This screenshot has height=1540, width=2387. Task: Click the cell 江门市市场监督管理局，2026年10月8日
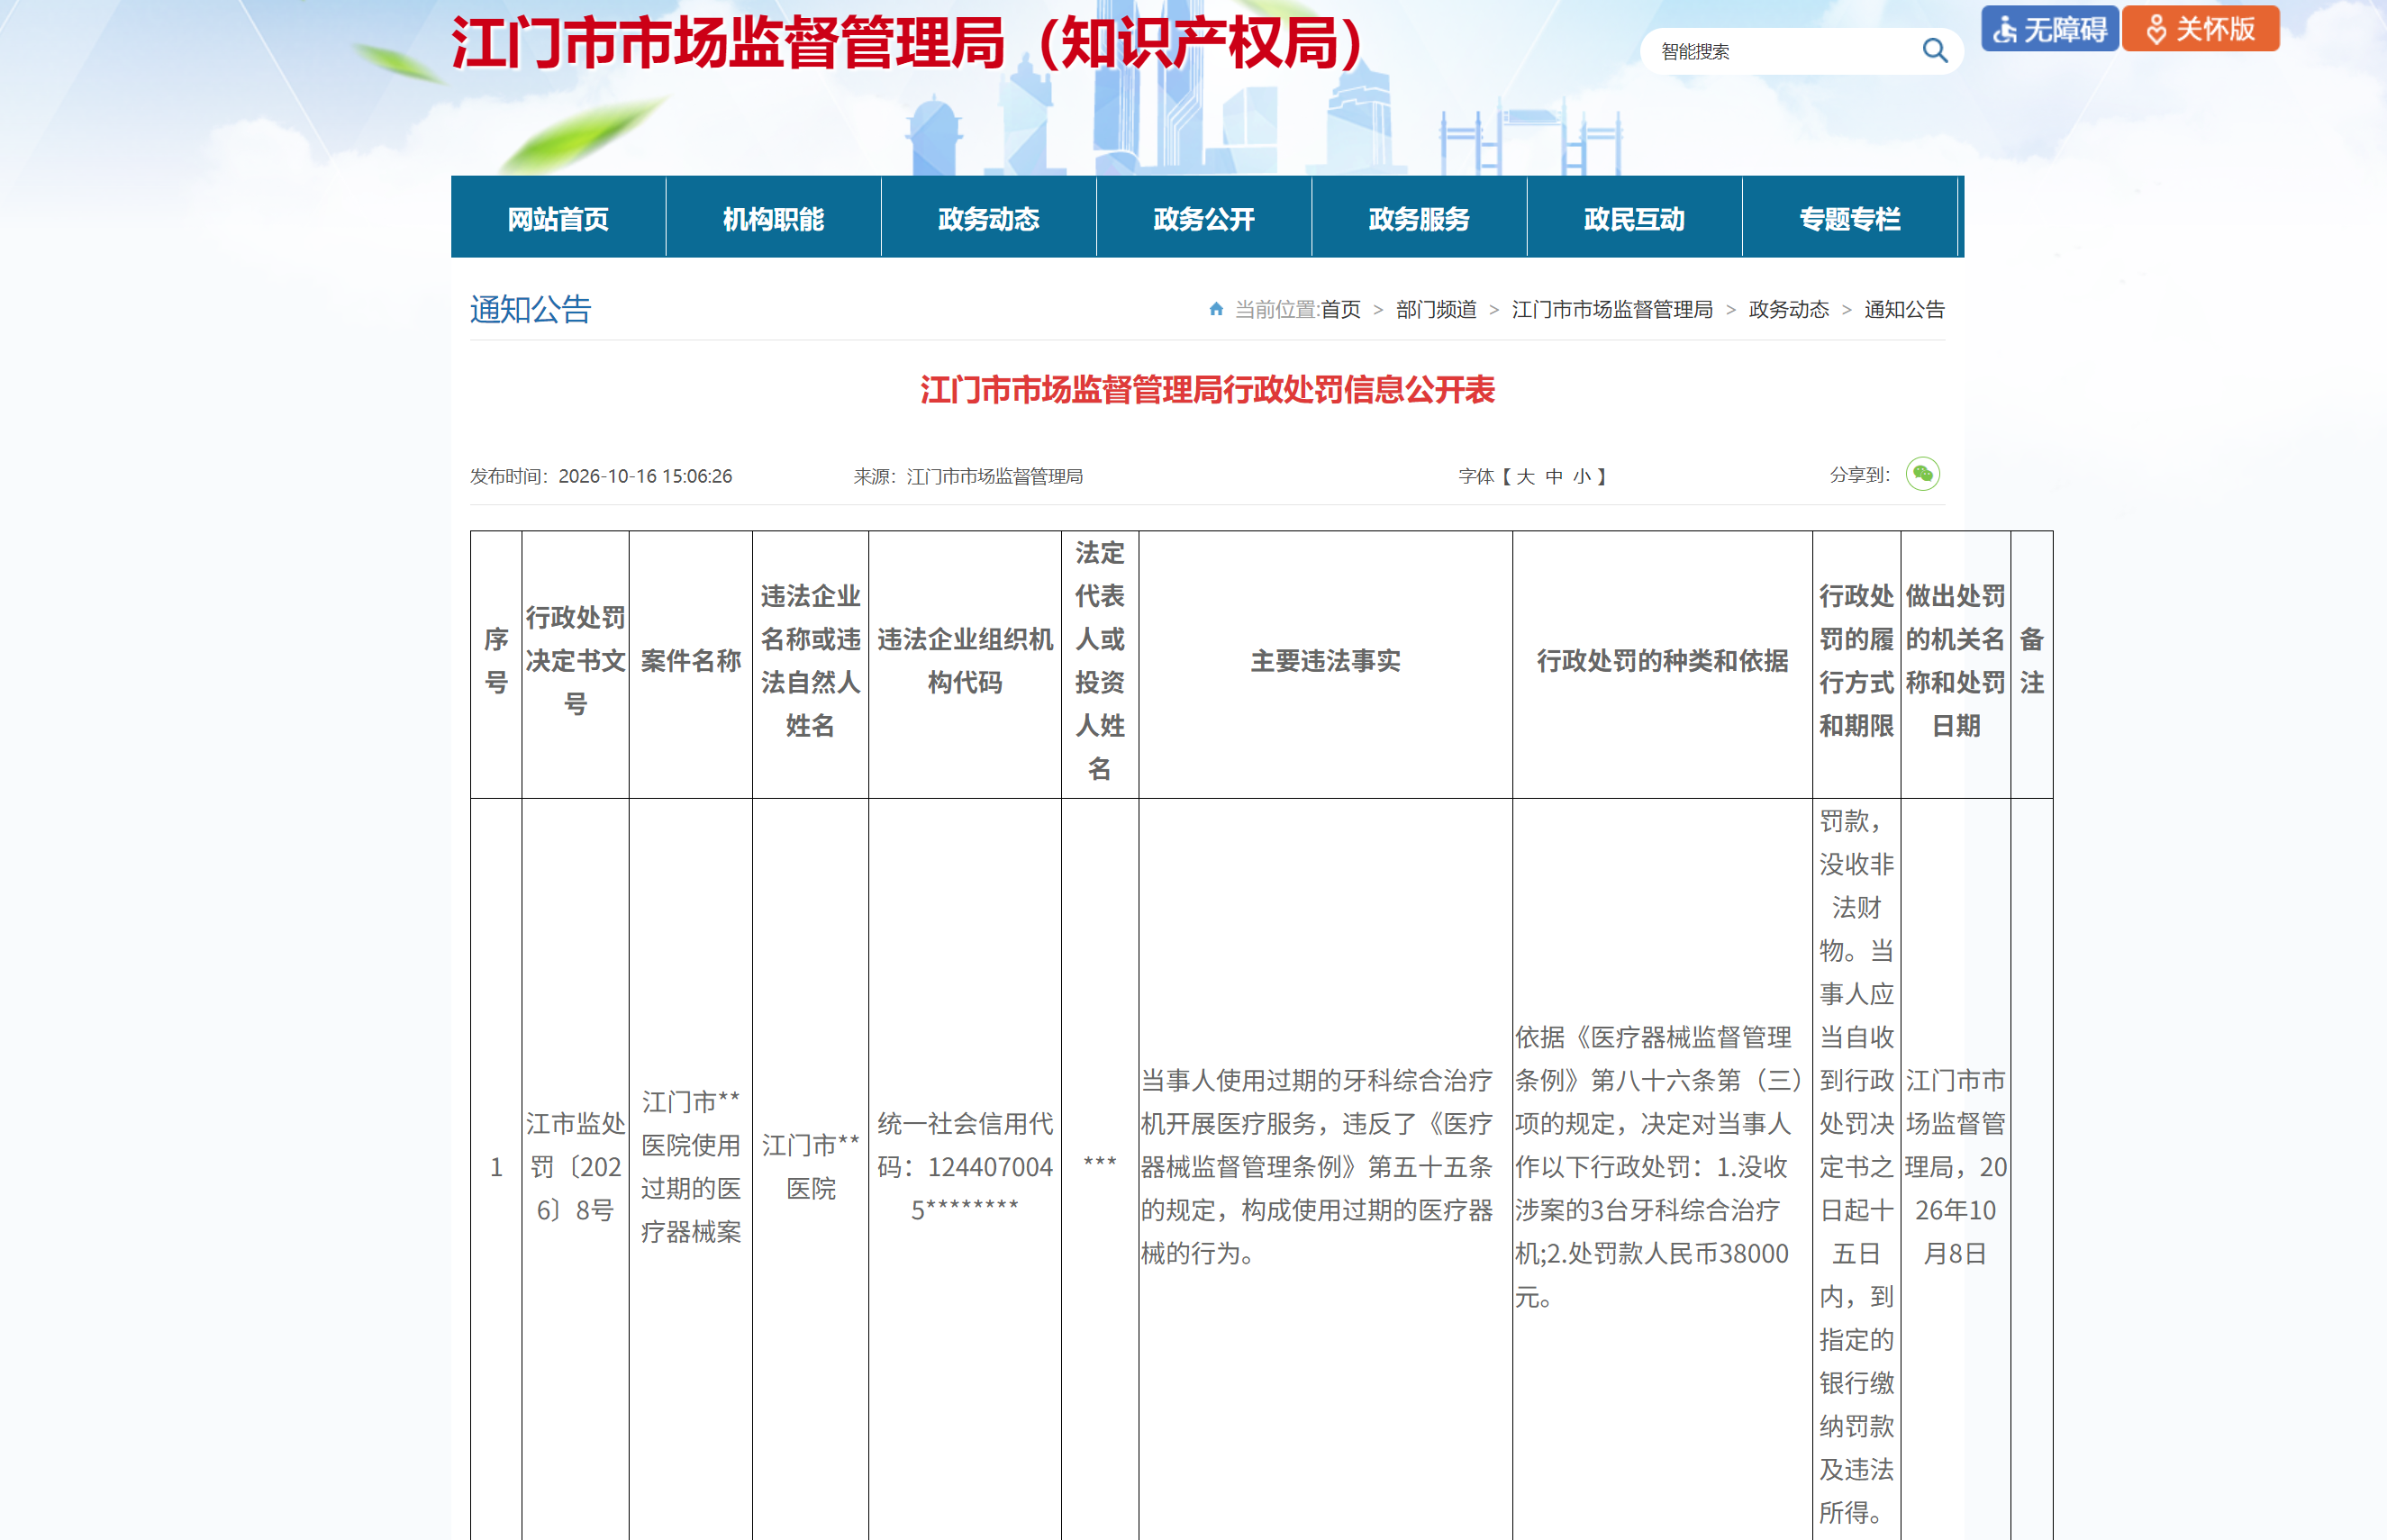[x=1955, y=1167]
